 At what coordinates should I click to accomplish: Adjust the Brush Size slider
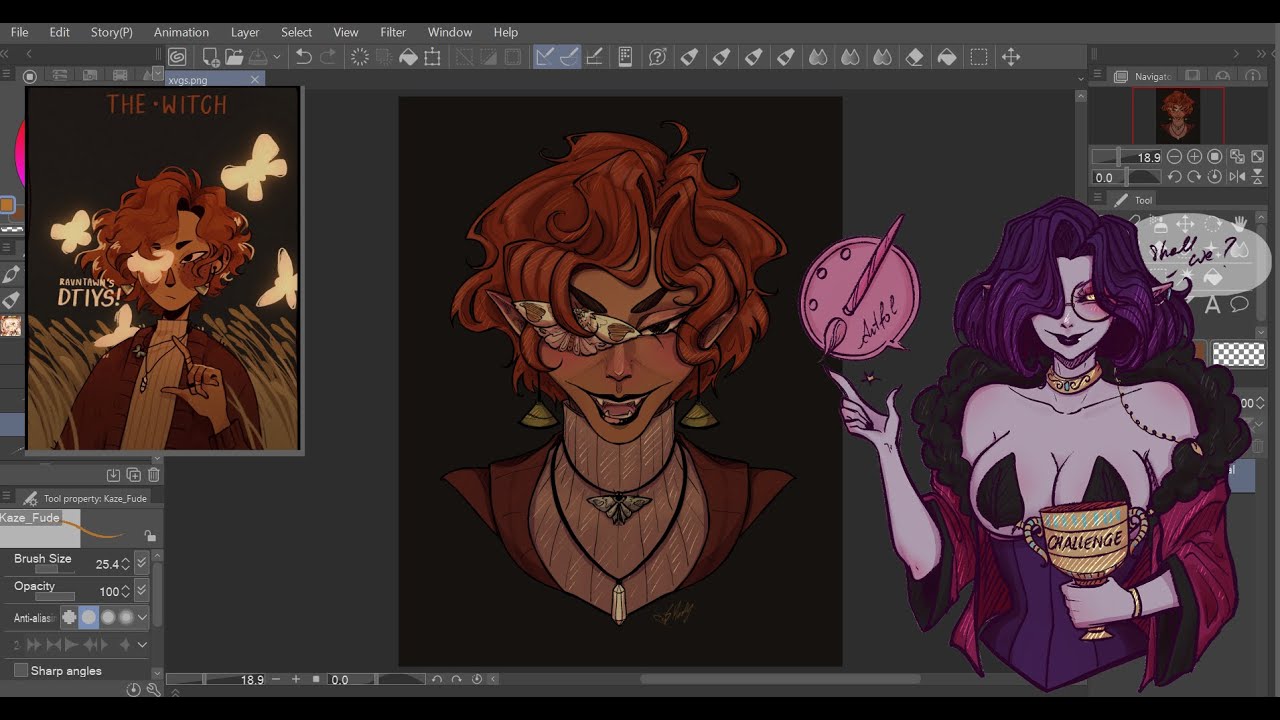[55, 569]
